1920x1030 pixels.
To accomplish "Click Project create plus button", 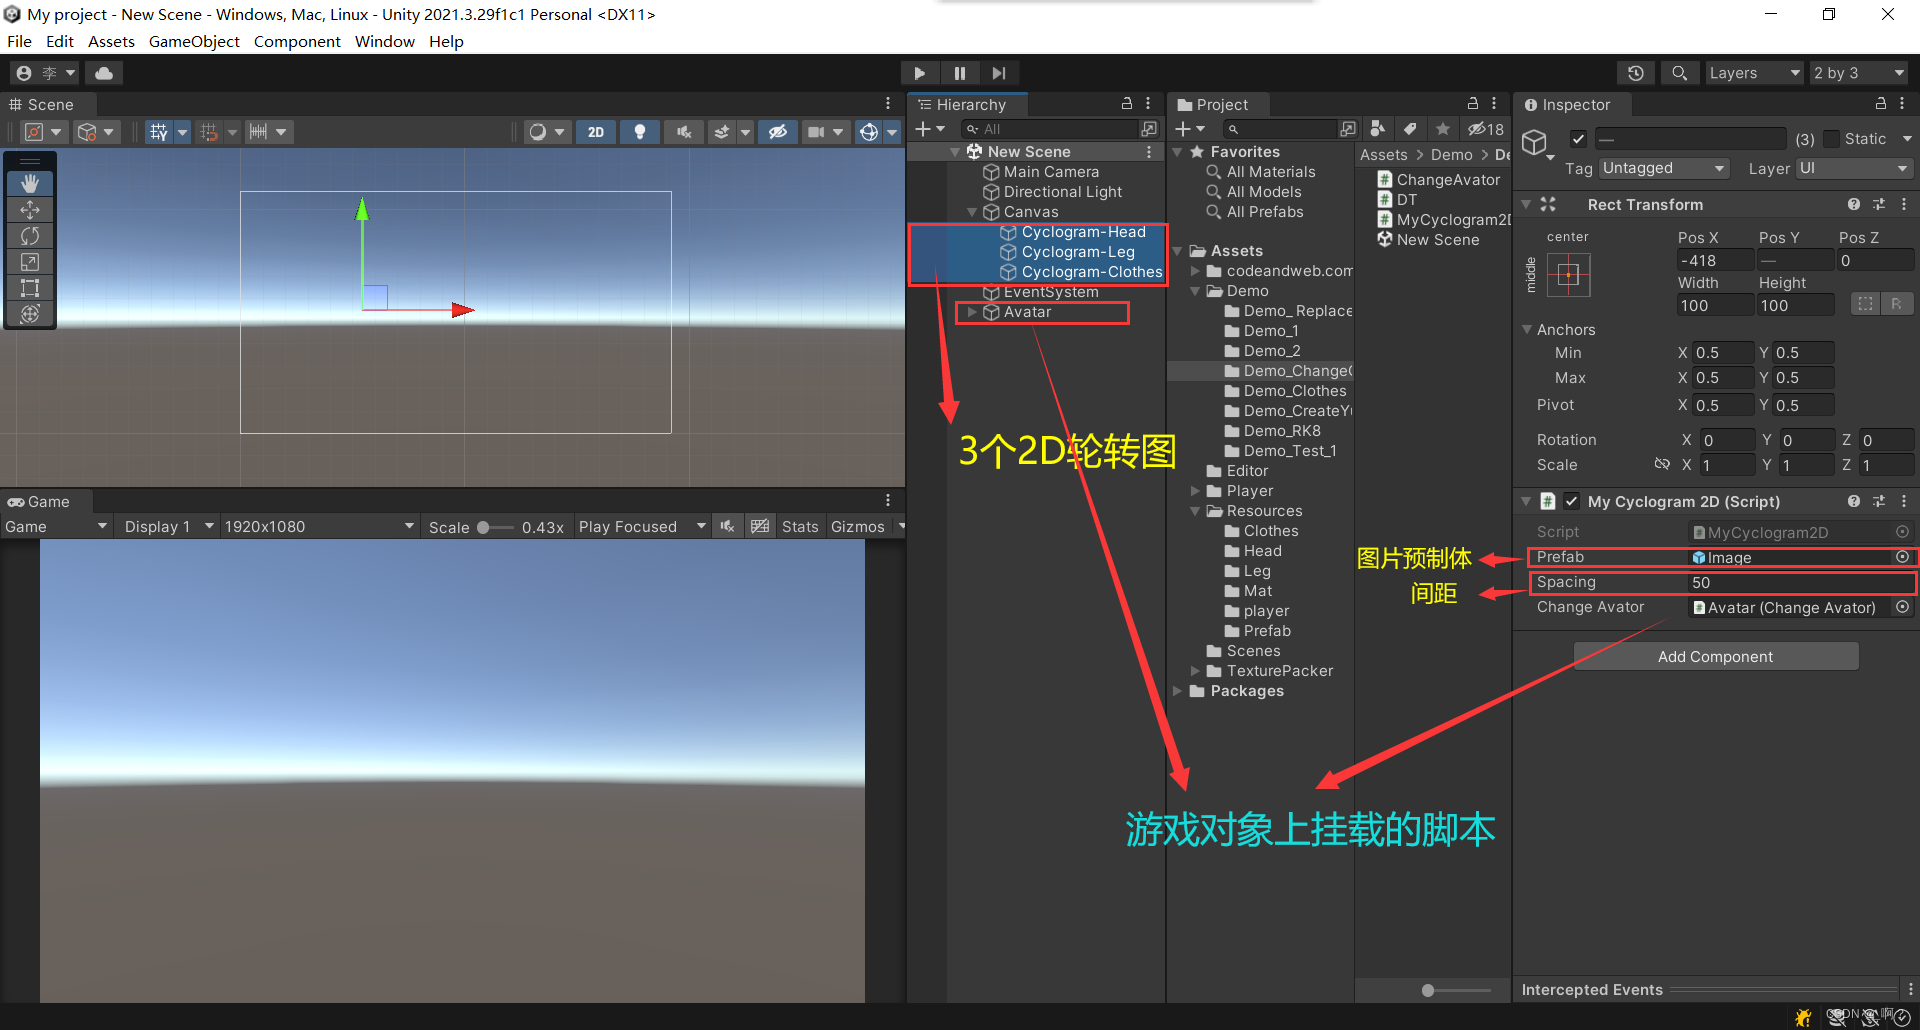I will 1189,129.
